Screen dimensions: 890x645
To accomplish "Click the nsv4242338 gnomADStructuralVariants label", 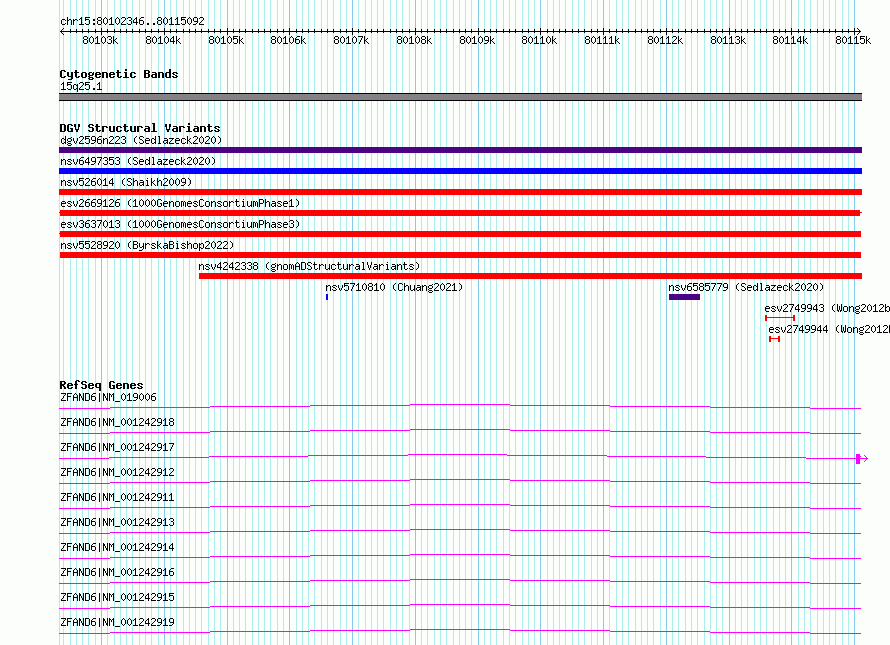I will [309, 266].
